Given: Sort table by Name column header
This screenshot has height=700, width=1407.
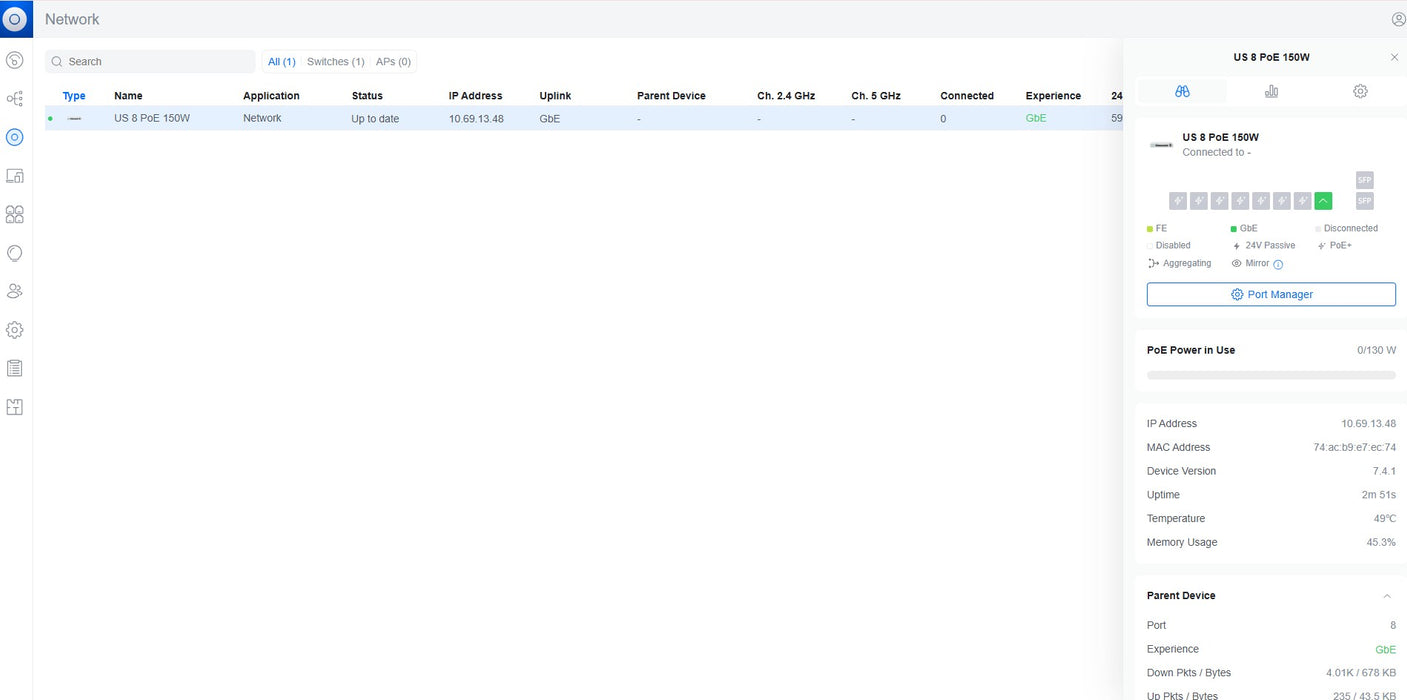Looking at the screenshot, I should coord(128,96).
